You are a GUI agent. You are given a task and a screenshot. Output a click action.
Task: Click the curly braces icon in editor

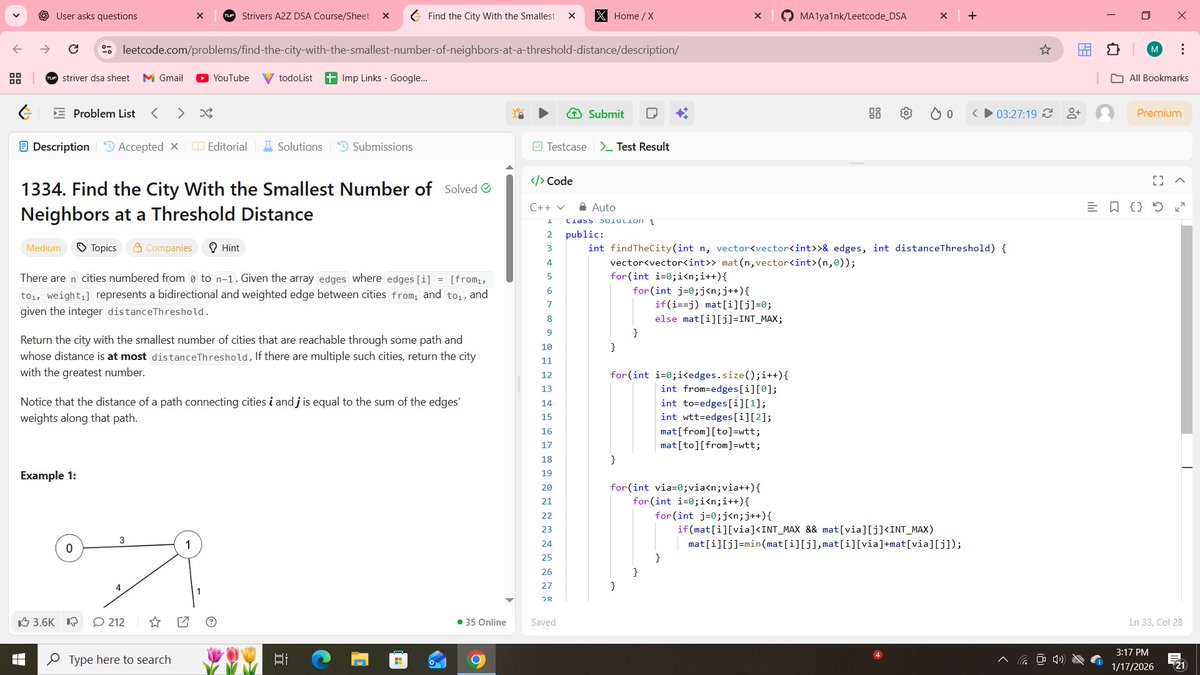click(x=1135, y=207)
